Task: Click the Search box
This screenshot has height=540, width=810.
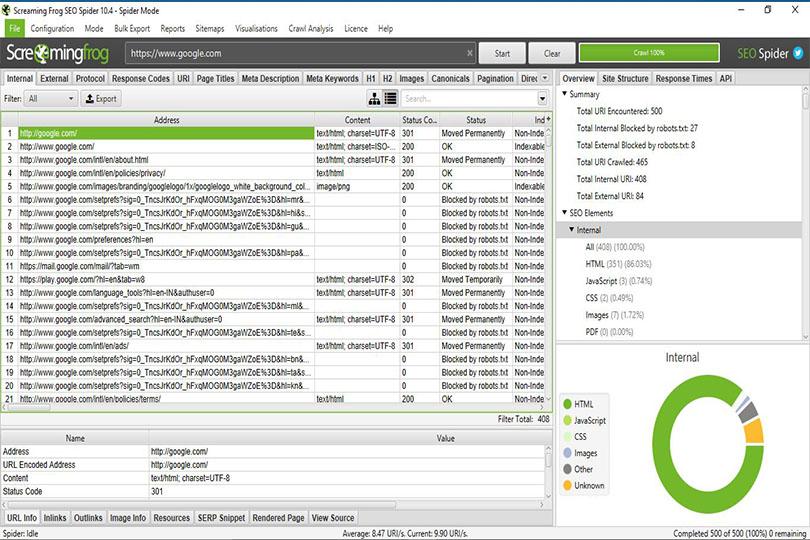Action: tap(469, 98)
